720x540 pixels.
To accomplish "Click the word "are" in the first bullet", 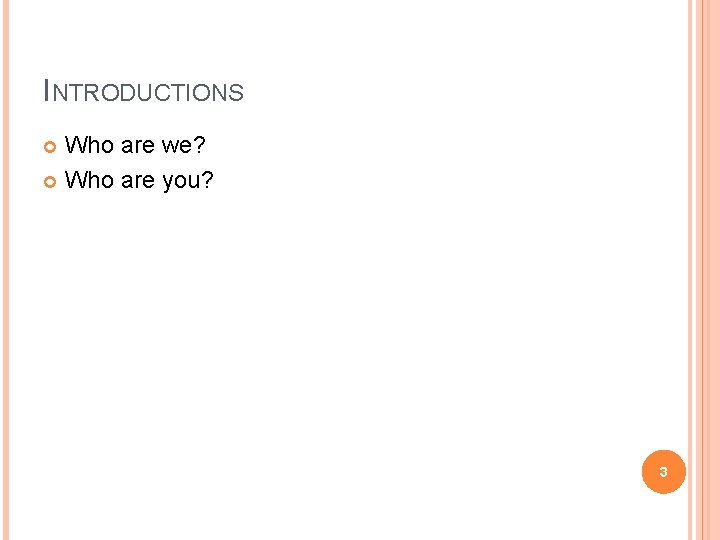I will click(x=139, y=146).
